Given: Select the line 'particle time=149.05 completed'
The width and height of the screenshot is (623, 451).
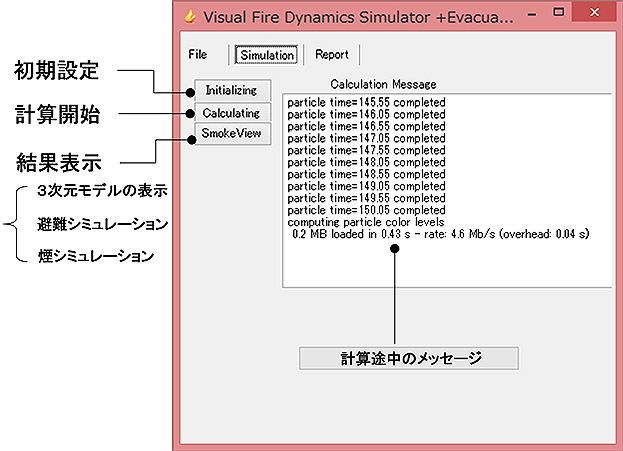Looking at the screenshot, I should 366,186.
